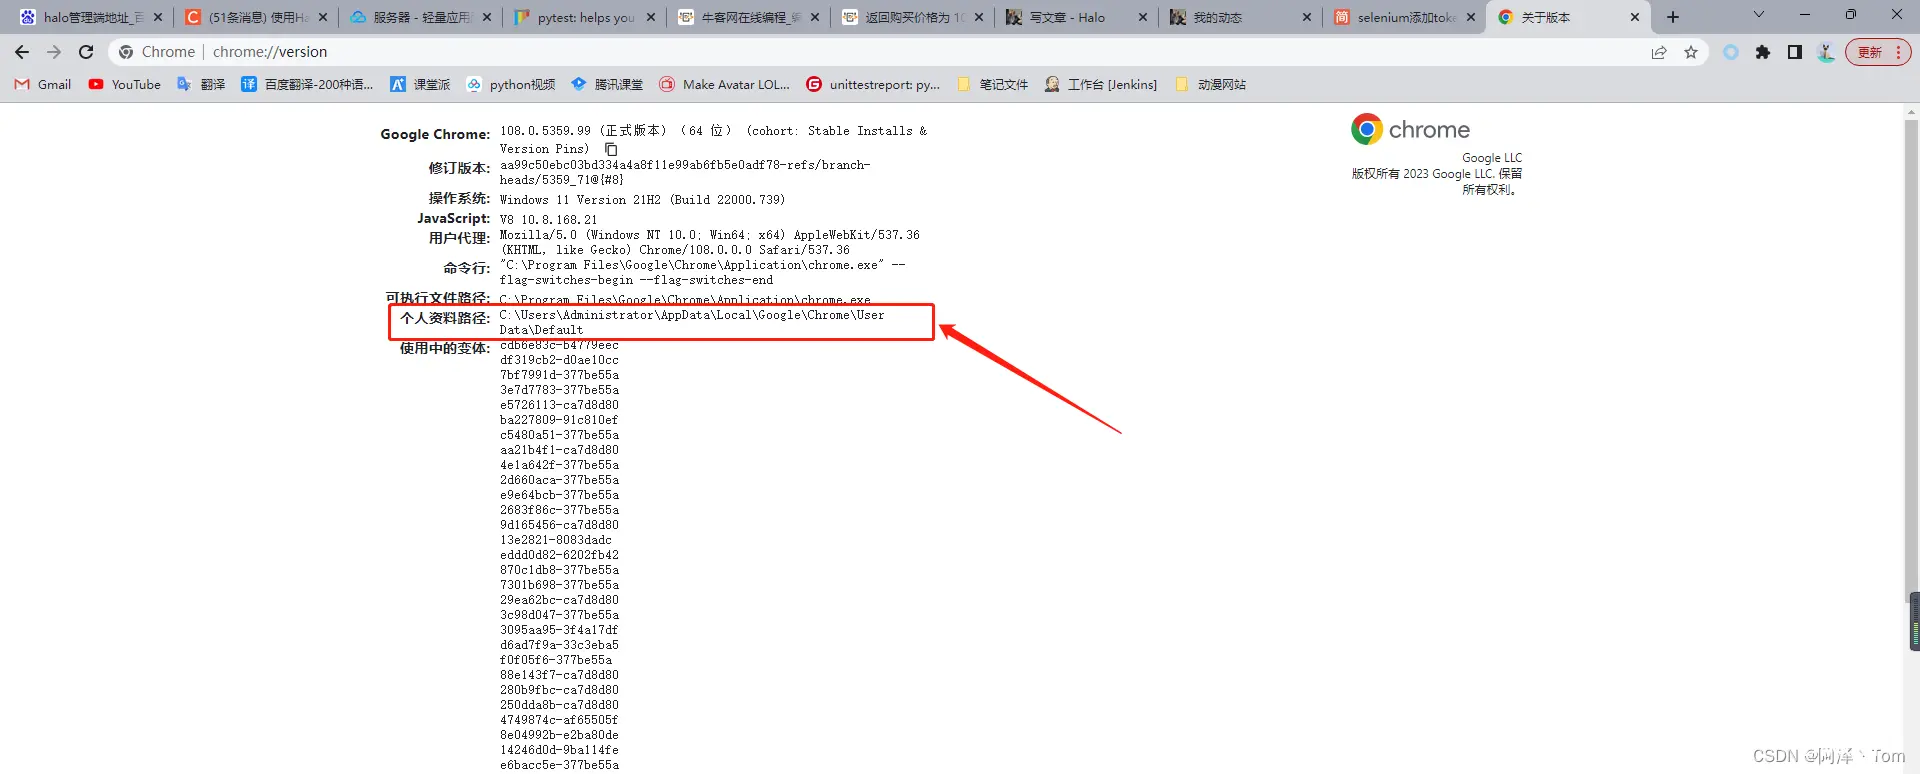Click the profile path ending in User Data\Default
1920x774 pixels.
692,322
